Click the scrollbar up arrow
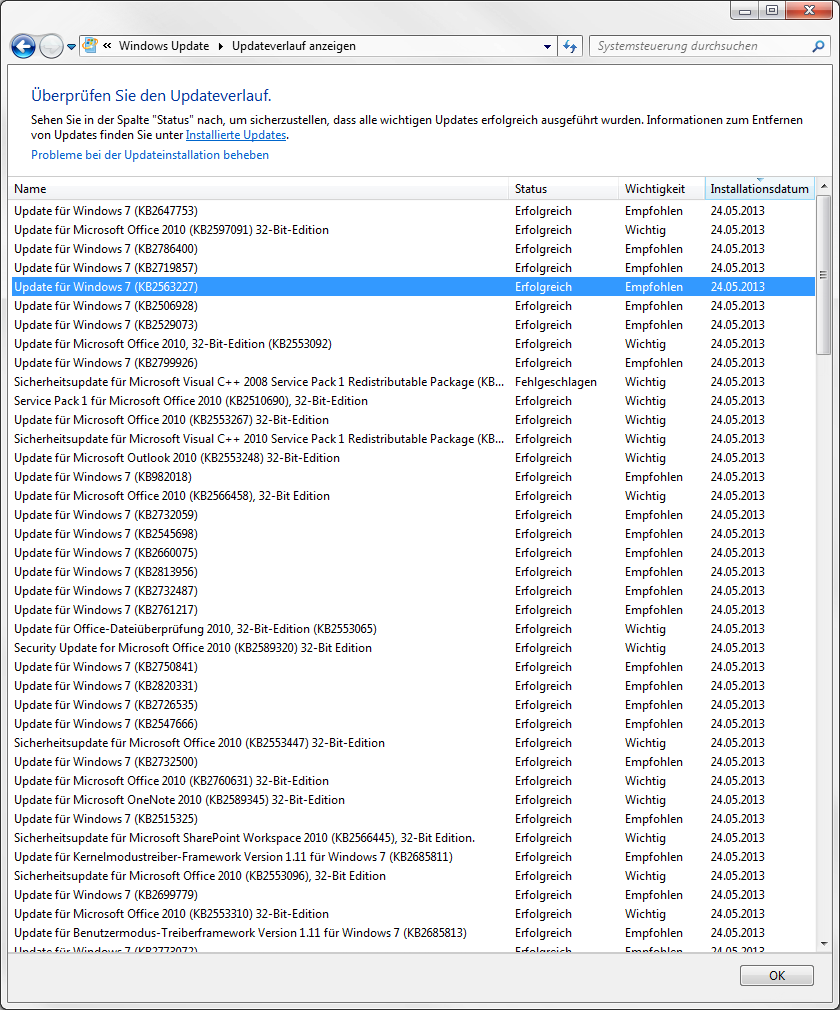This screenshot has height=1010, width=840. [x=824, y=186]
